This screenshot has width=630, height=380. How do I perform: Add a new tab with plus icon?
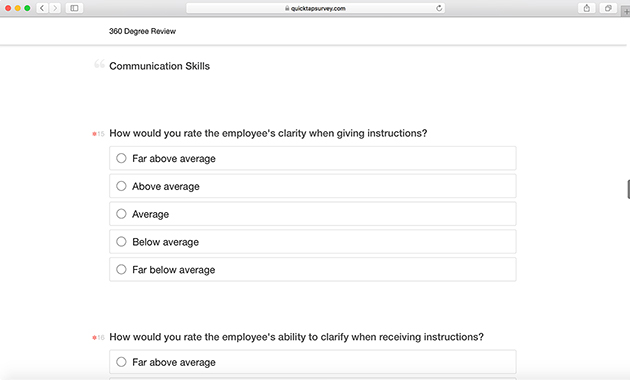[x=626, y=12]
